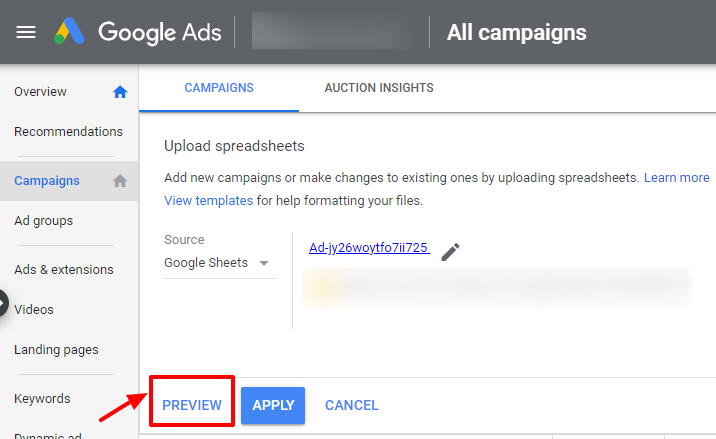Click the Google Ads logo
This screenshot has width=716, height=439.
coord(137,32)
